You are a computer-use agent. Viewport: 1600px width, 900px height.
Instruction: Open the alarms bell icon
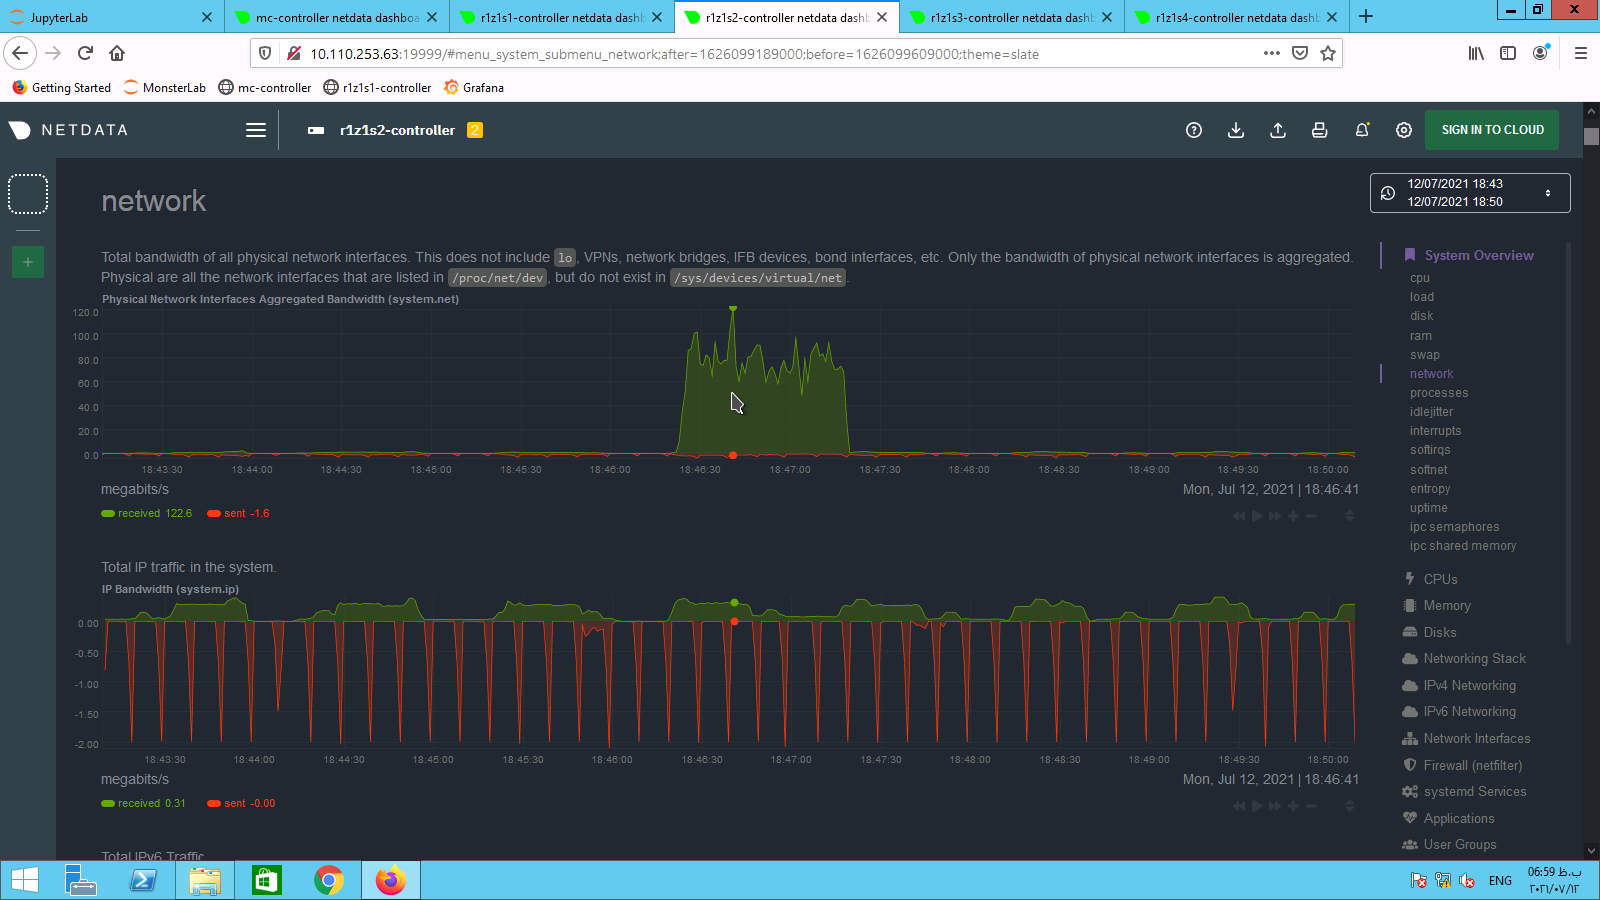(1362, 130)
